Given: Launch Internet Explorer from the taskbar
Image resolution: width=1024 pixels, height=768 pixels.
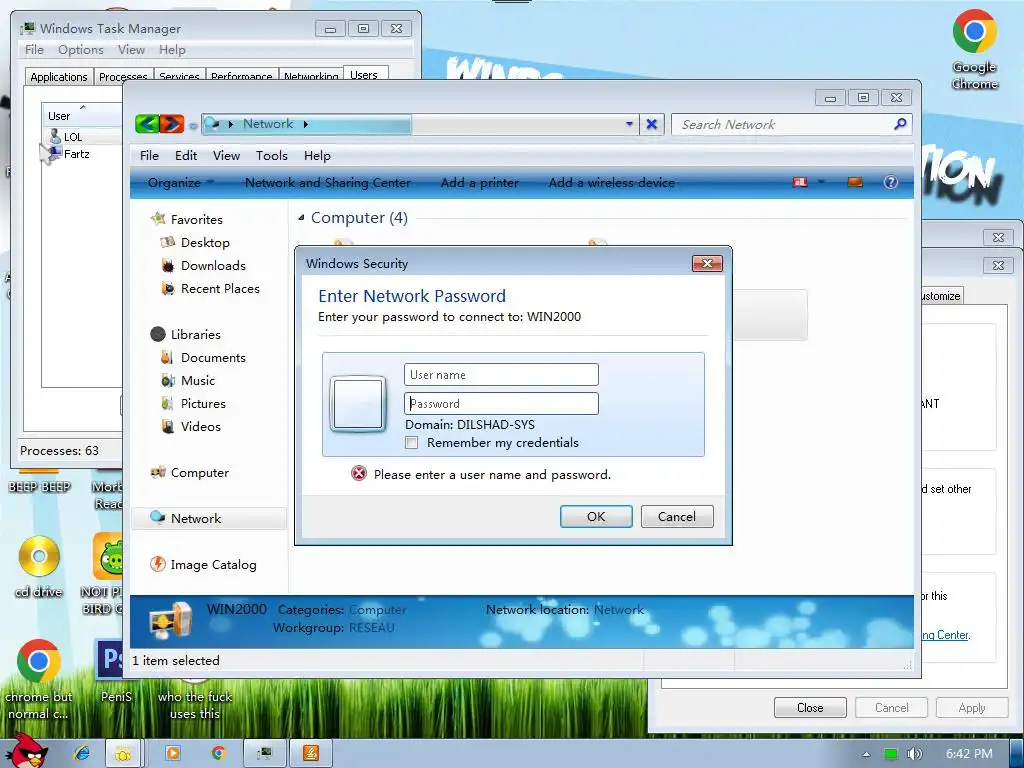Looking at the screenshot, I should 82,753.
